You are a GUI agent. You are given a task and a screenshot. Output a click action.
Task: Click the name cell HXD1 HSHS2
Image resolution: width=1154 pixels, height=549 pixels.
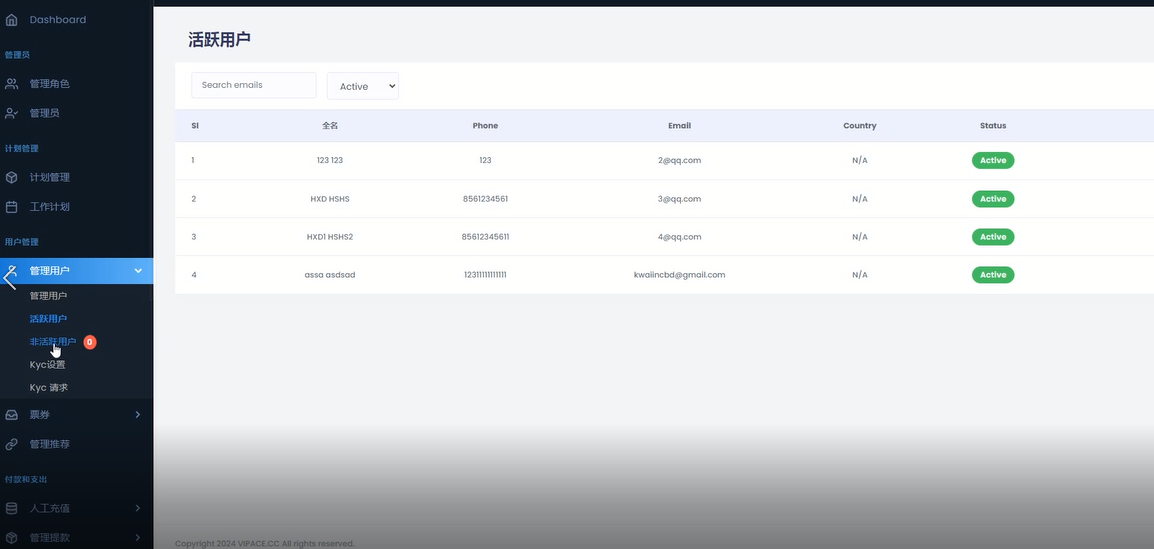[330, 237]
